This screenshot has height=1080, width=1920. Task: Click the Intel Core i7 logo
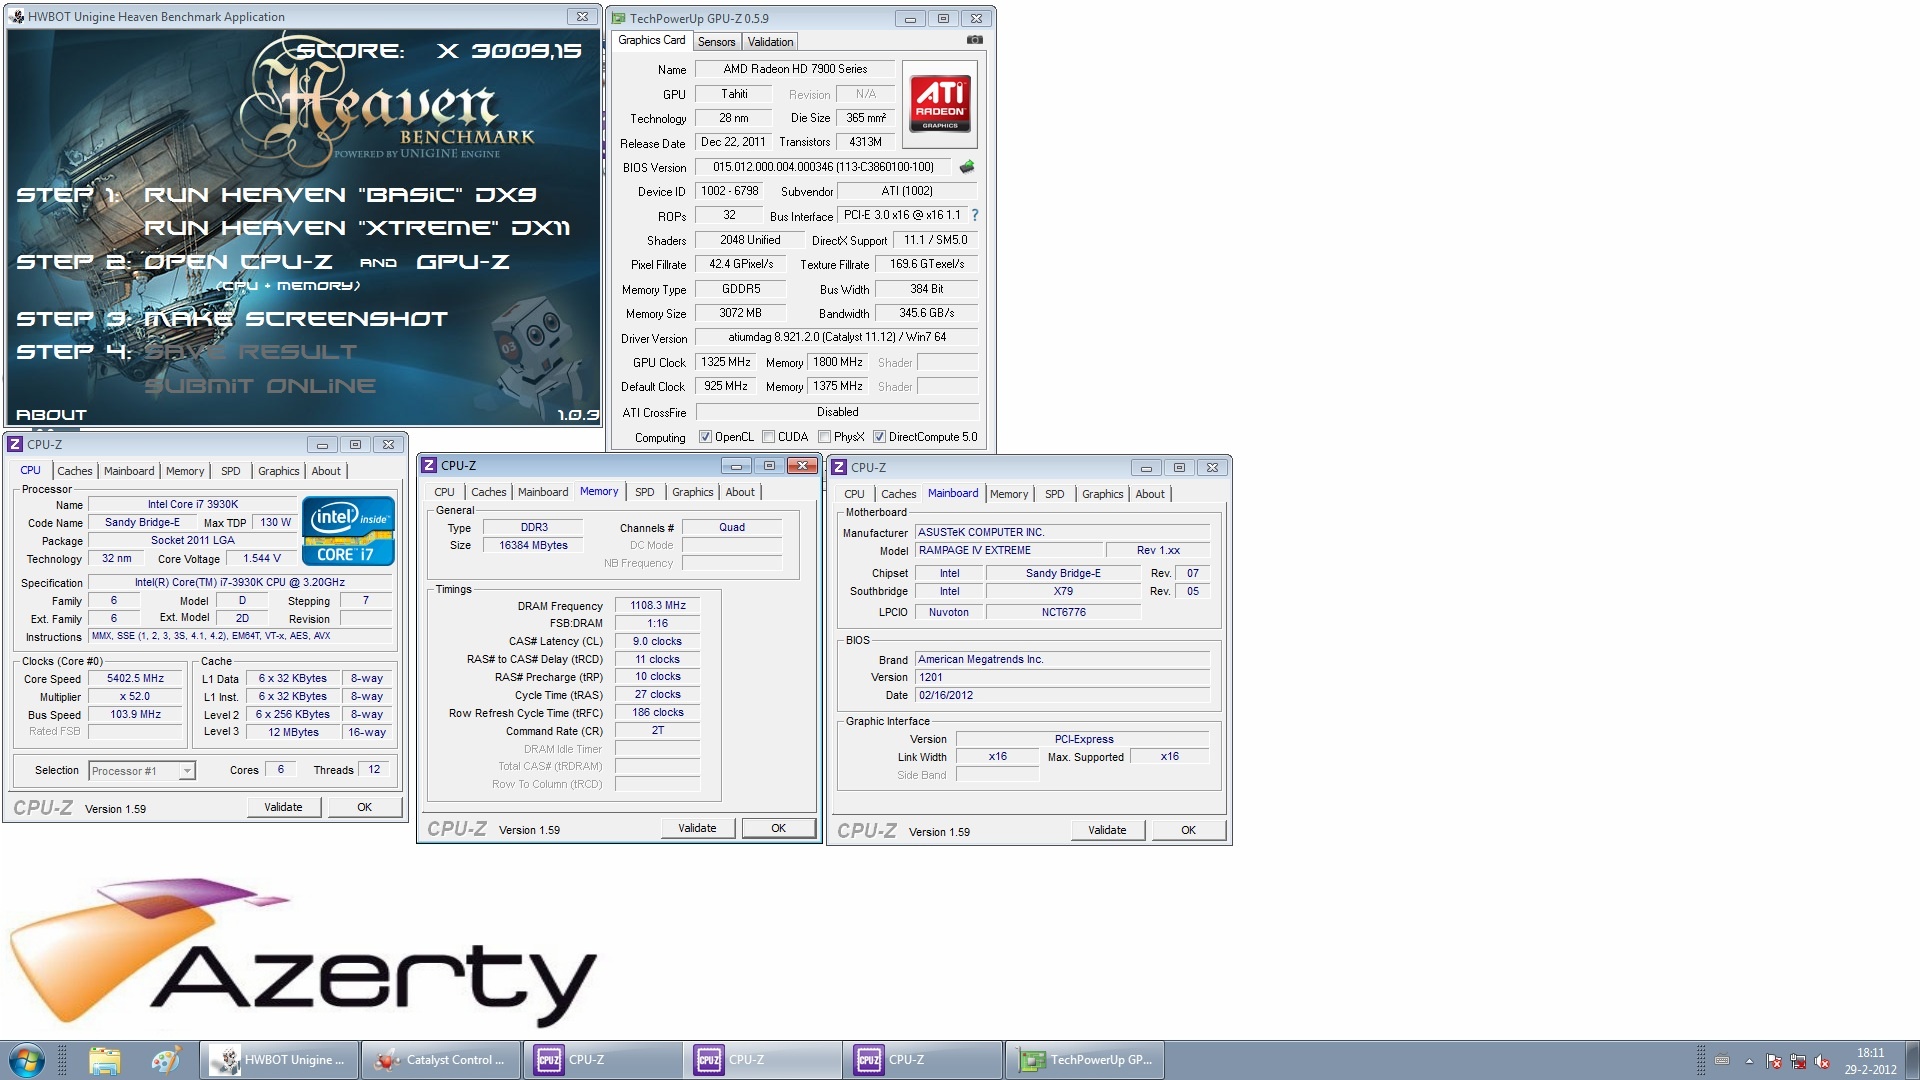coord(348,531)
